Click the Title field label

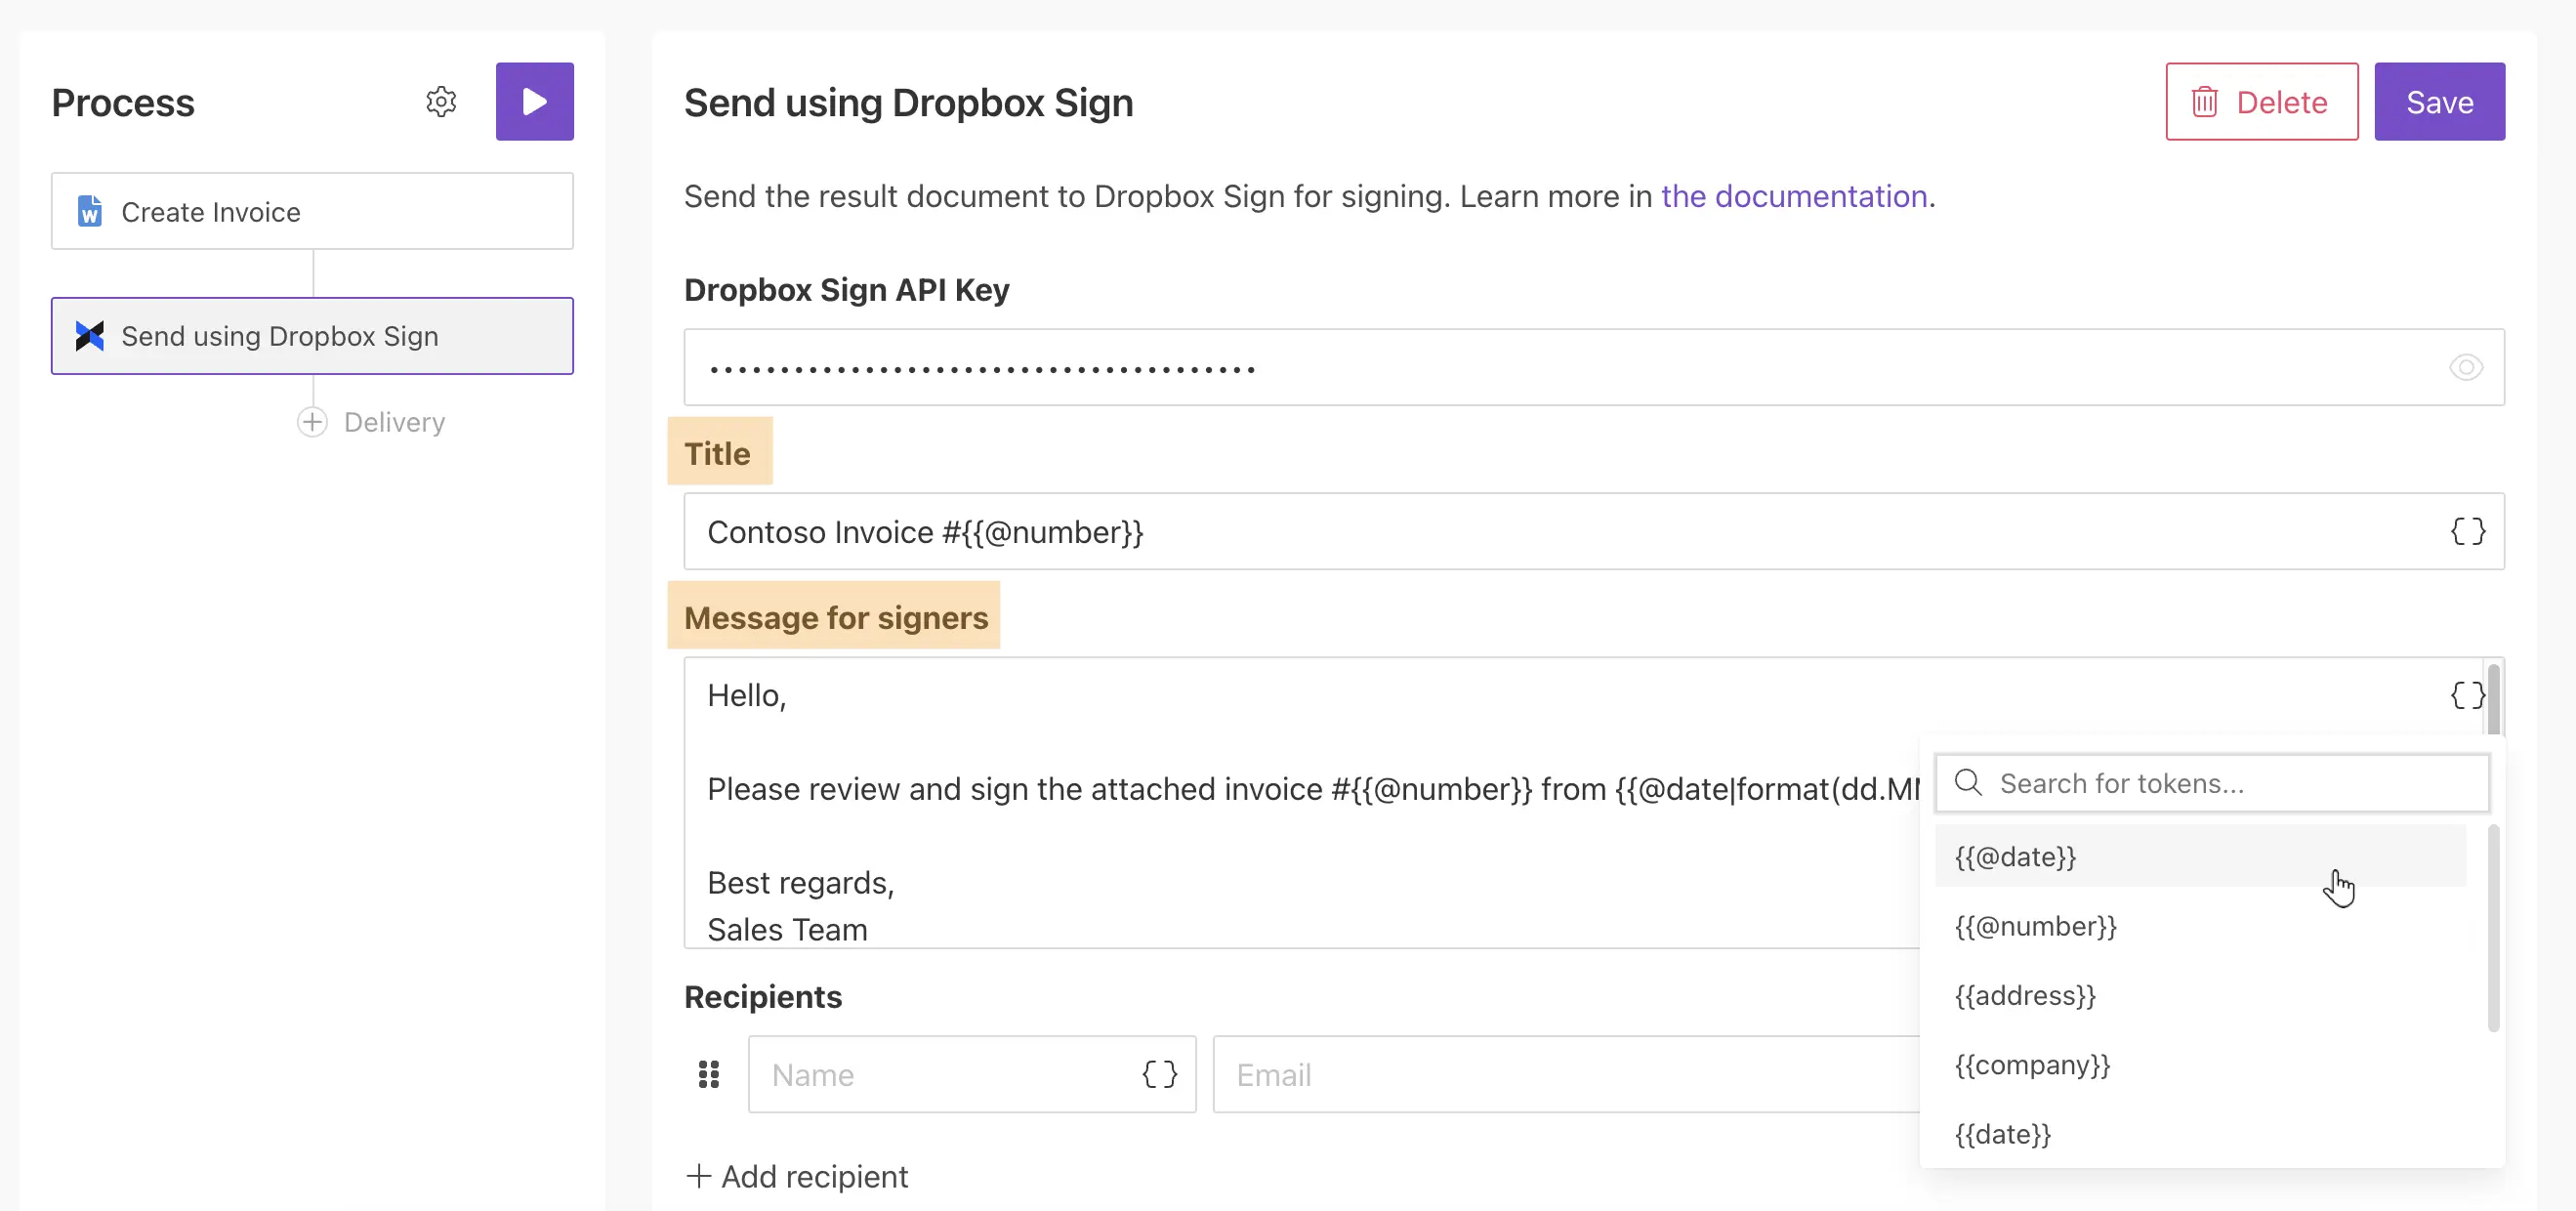(717, 453)
